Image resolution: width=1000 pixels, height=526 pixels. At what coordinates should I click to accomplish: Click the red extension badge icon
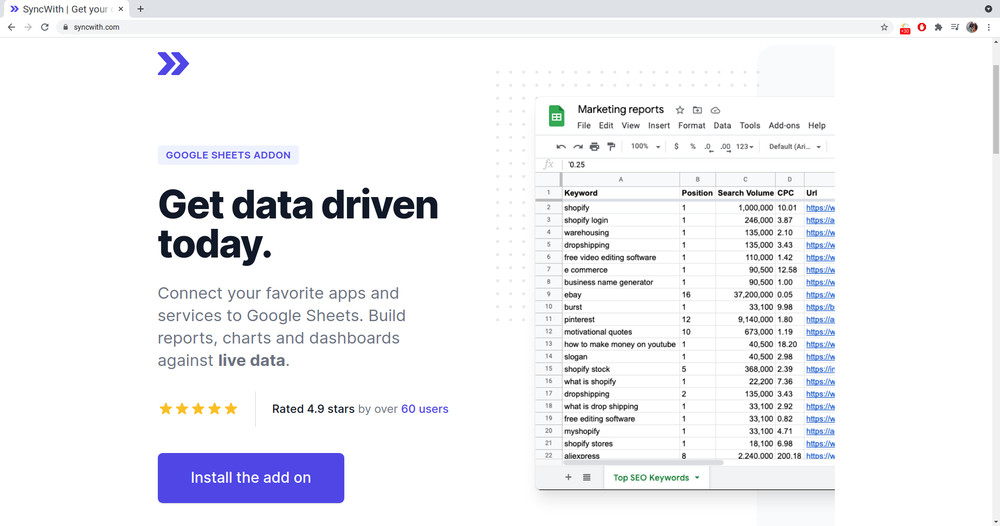pos(905,28)
